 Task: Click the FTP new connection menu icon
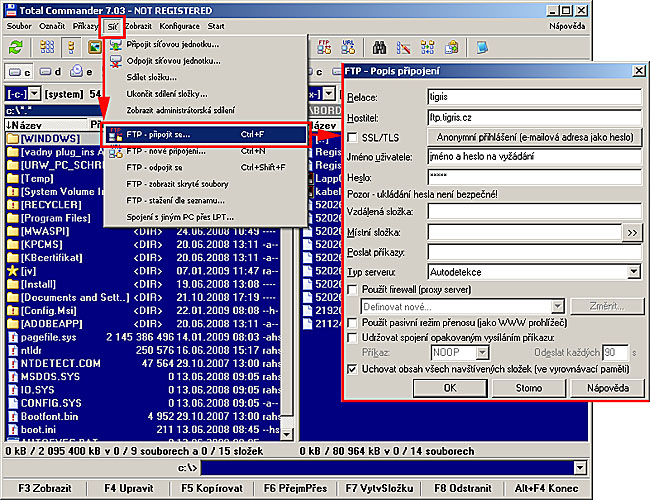coord(116,152)
